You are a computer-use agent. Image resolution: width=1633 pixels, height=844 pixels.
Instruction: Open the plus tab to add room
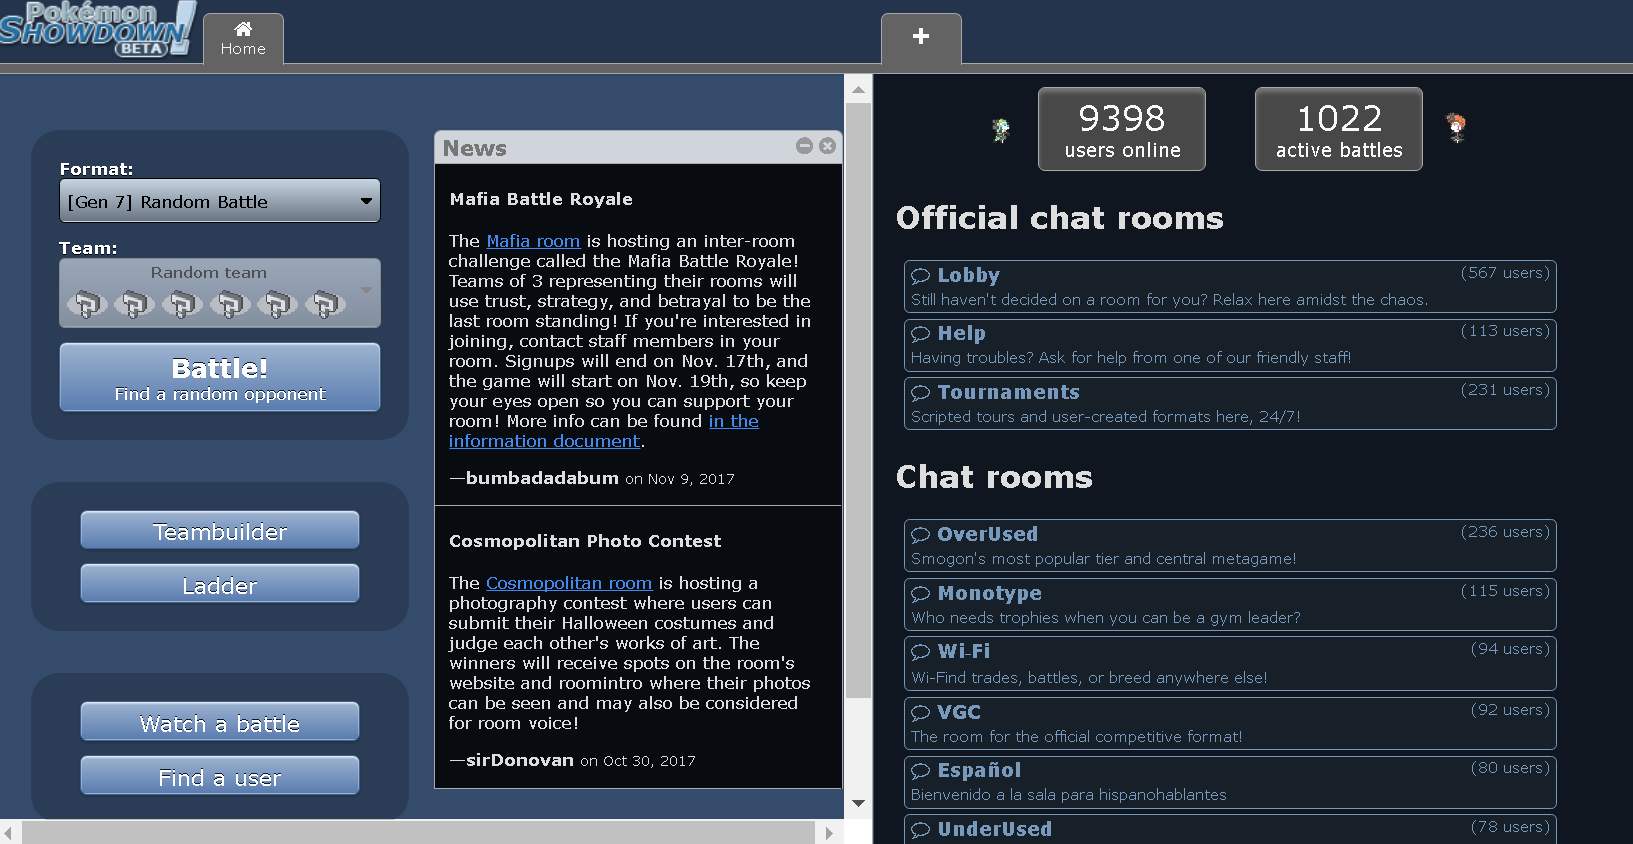click(921, 38)
